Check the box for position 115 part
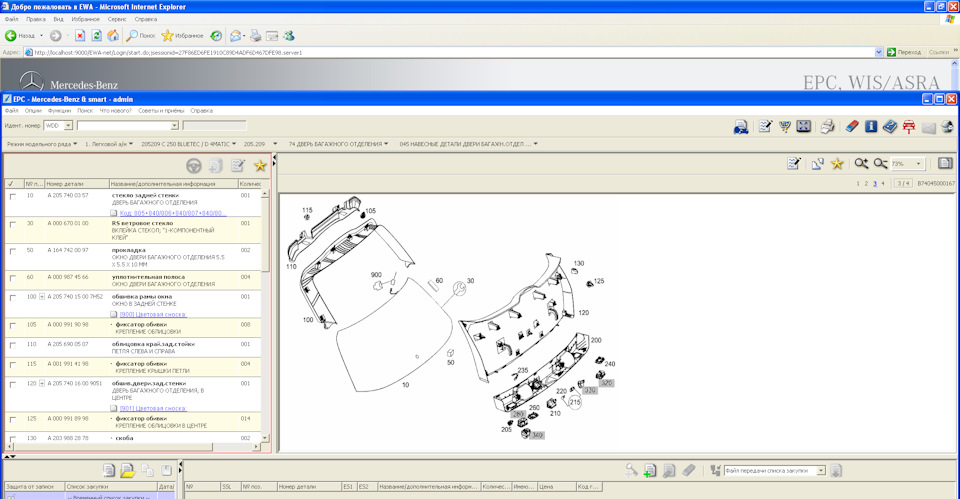 12,365
